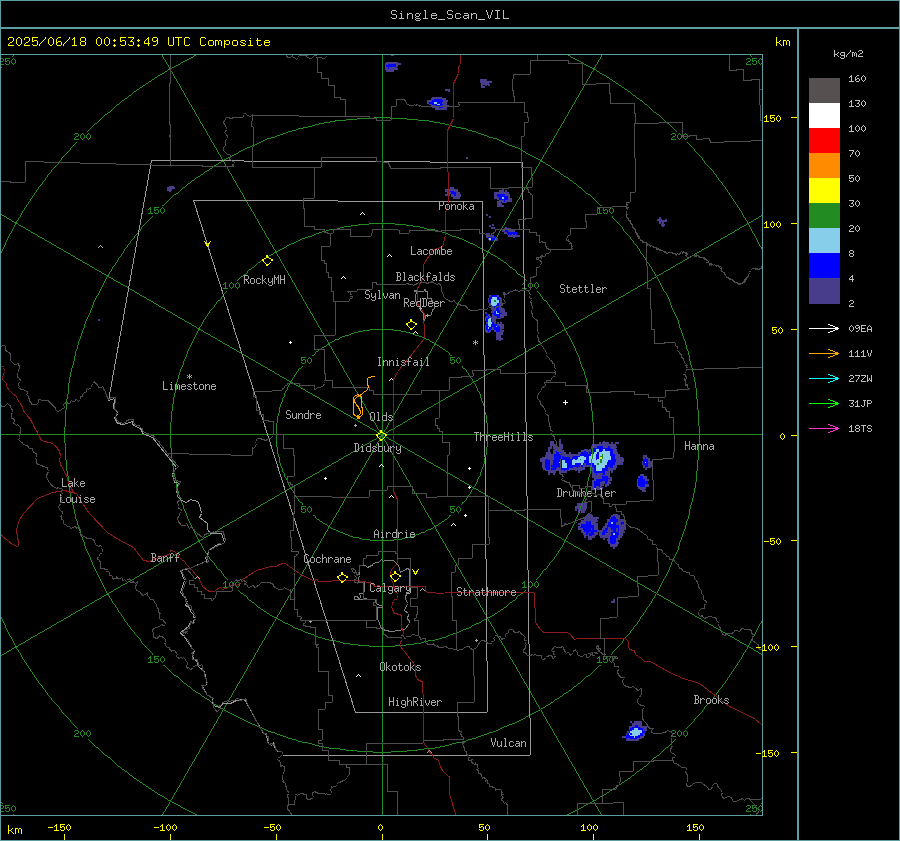Click the Cochrane city label
Image resolution: width=900 pixels, height=841 pixels.
327,559
